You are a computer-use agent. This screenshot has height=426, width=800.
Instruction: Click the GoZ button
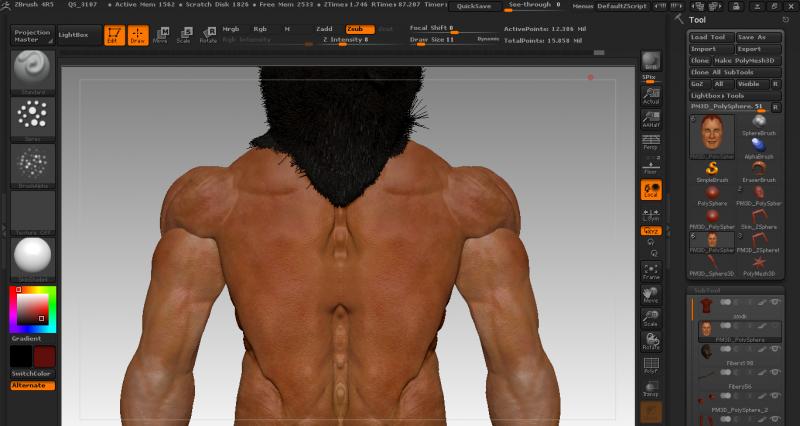click(699, 84)
